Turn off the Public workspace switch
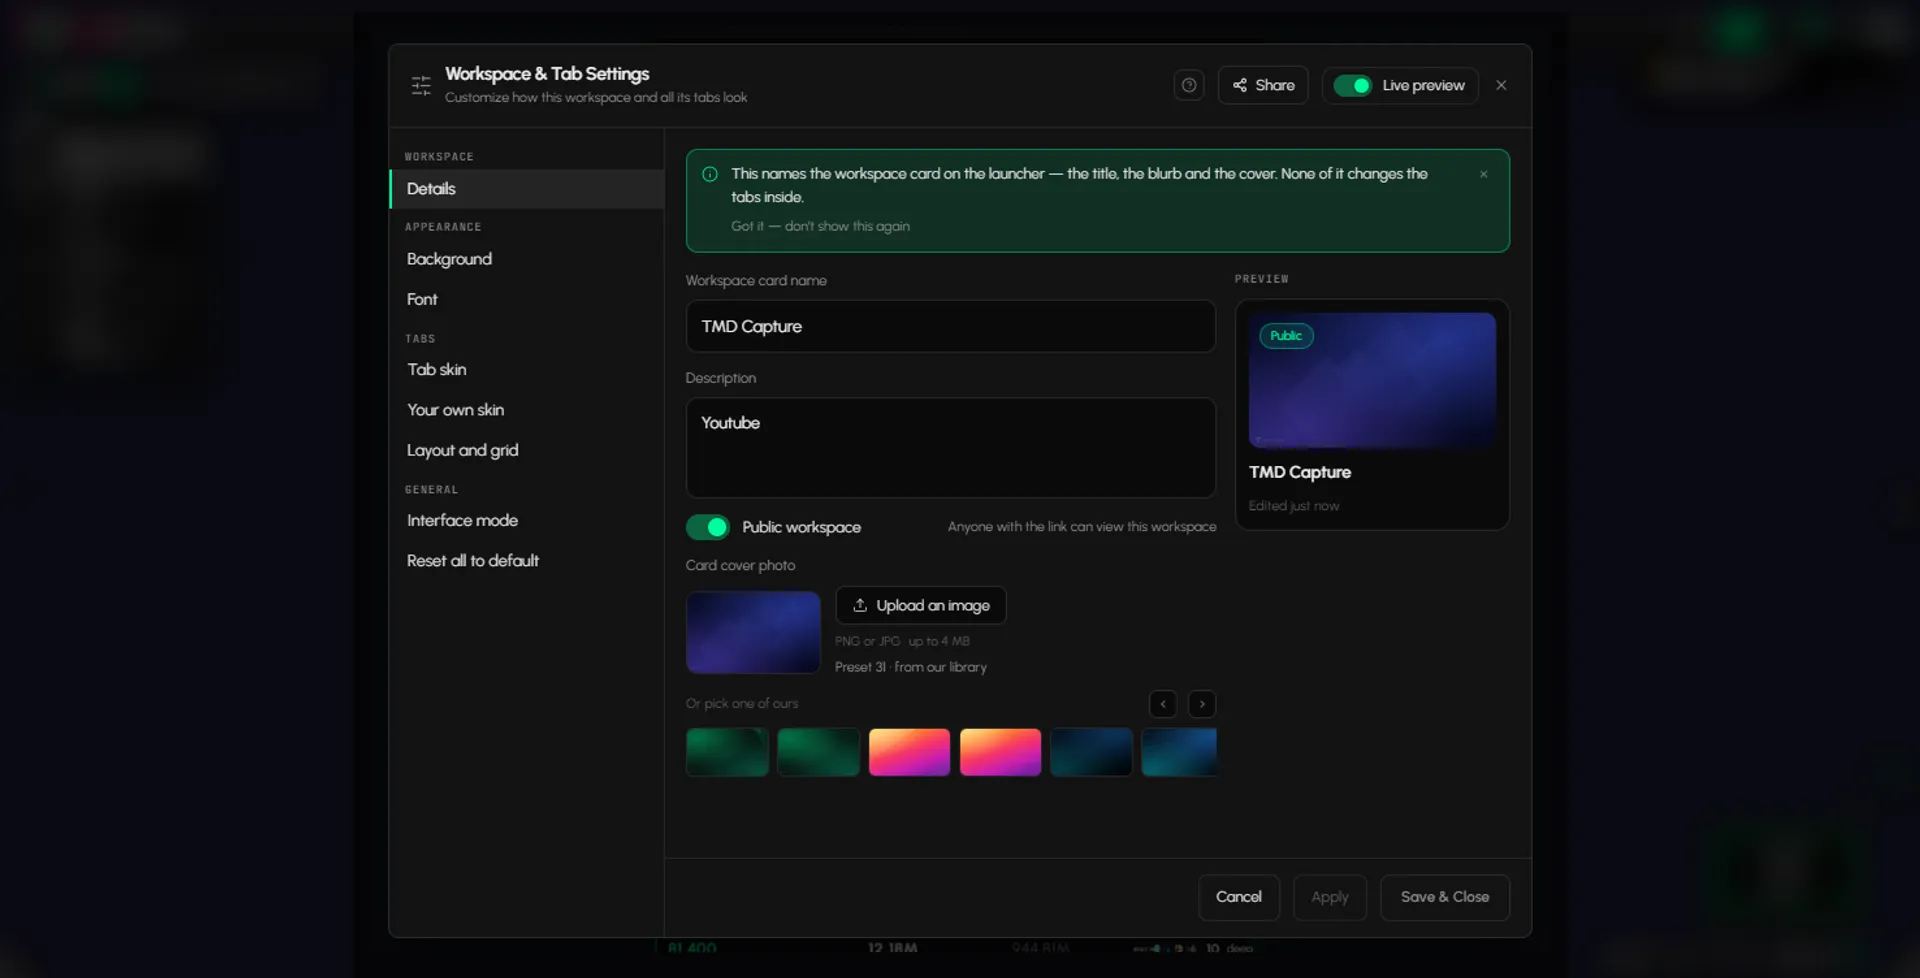Screen dimensions: 1920x978 708,527
